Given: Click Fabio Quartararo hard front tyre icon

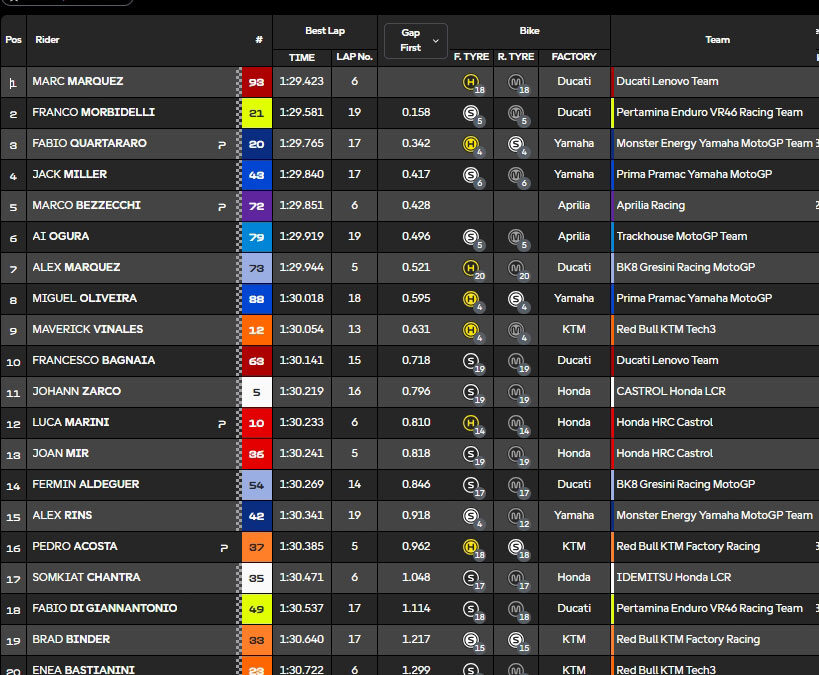Looking at the screenshot, I should [x=471, y=144].
